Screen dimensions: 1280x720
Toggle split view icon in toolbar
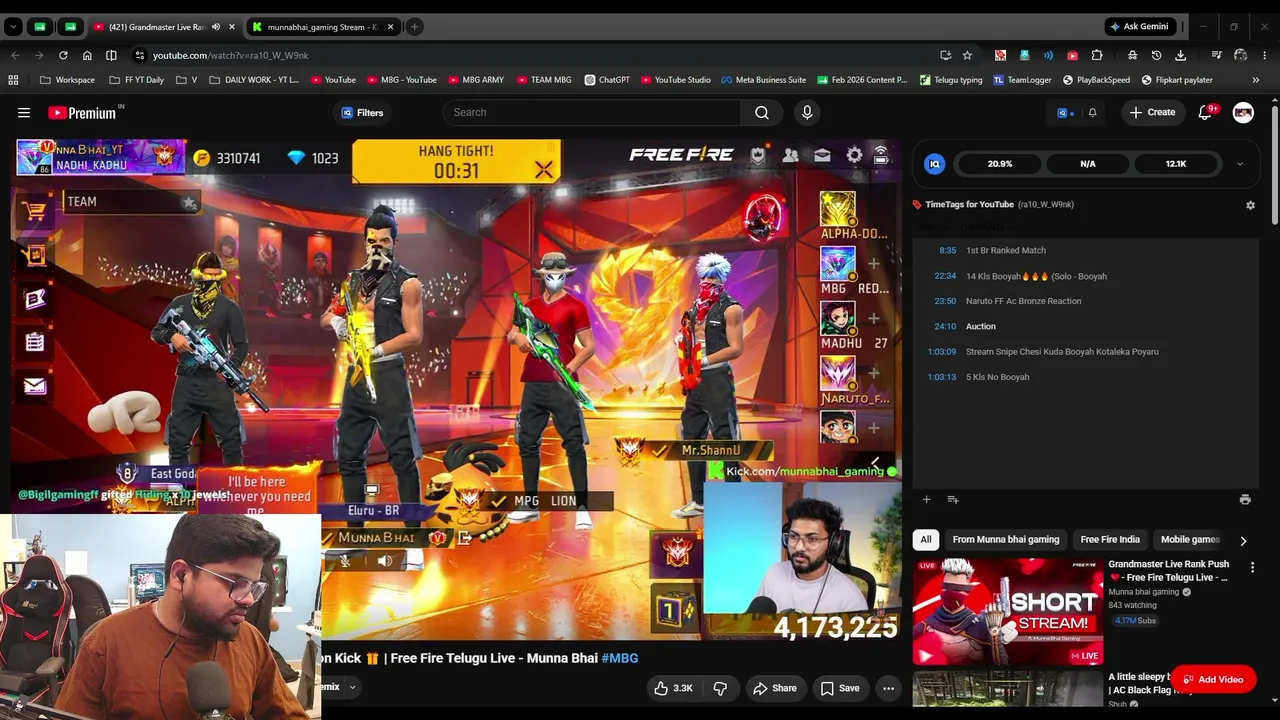[111, 55]
